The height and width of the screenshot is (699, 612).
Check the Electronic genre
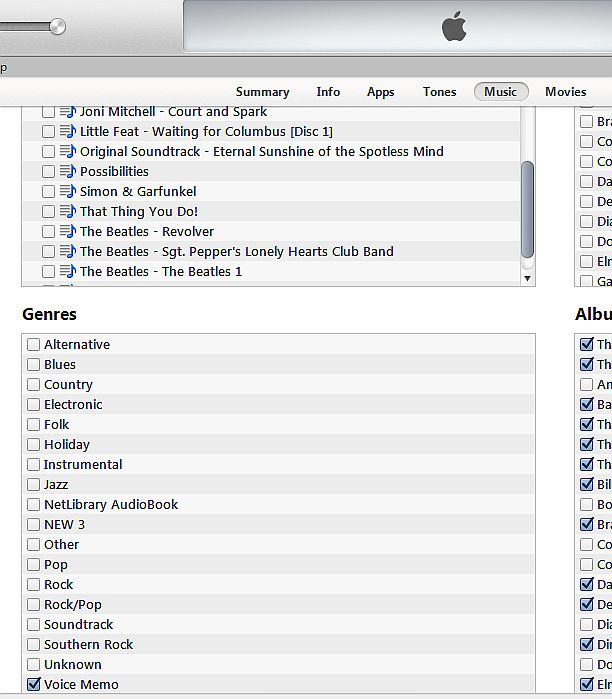pos(33,405)
